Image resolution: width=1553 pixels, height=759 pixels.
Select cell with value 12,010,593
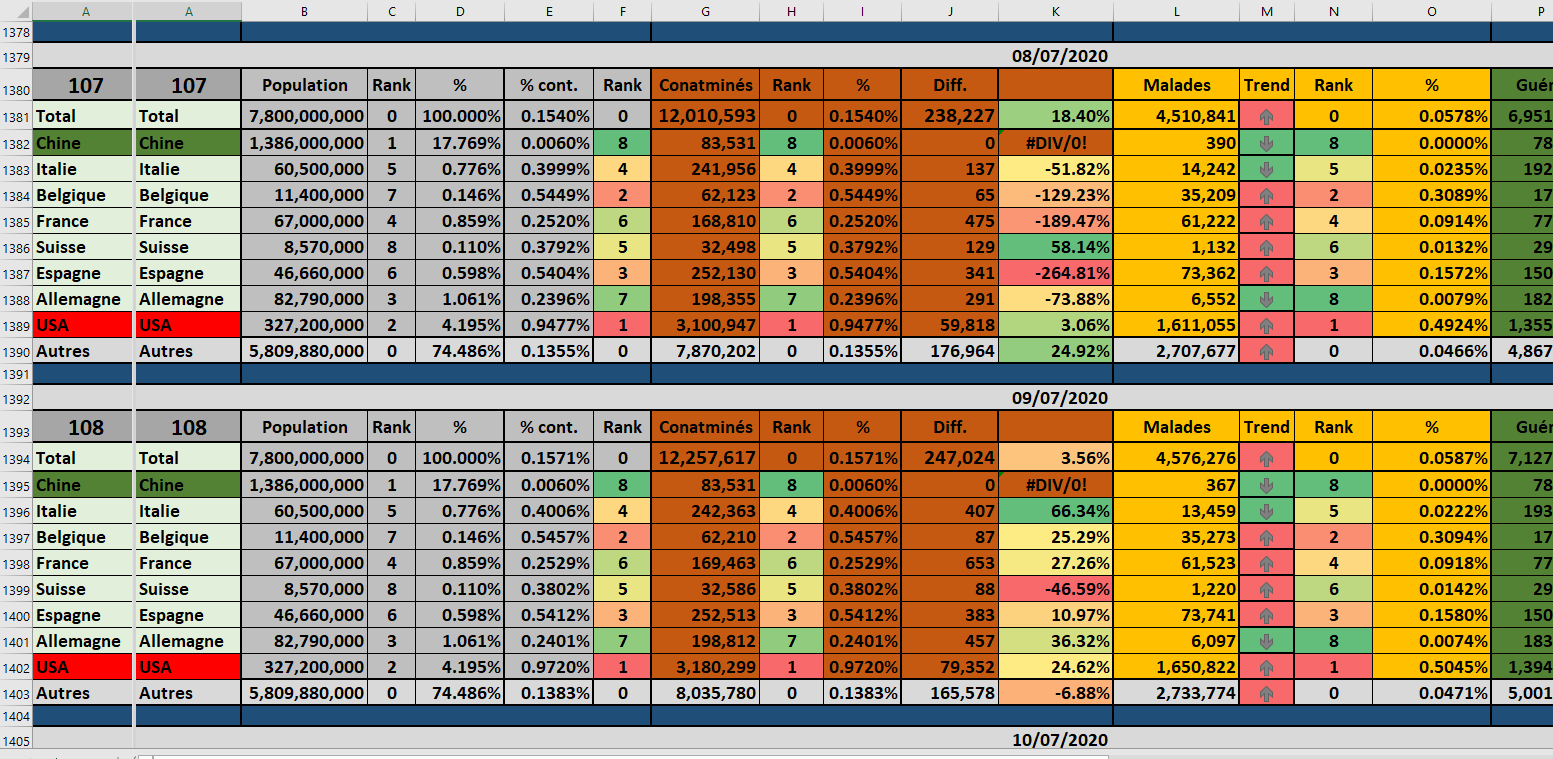click(x=705, y=116)
